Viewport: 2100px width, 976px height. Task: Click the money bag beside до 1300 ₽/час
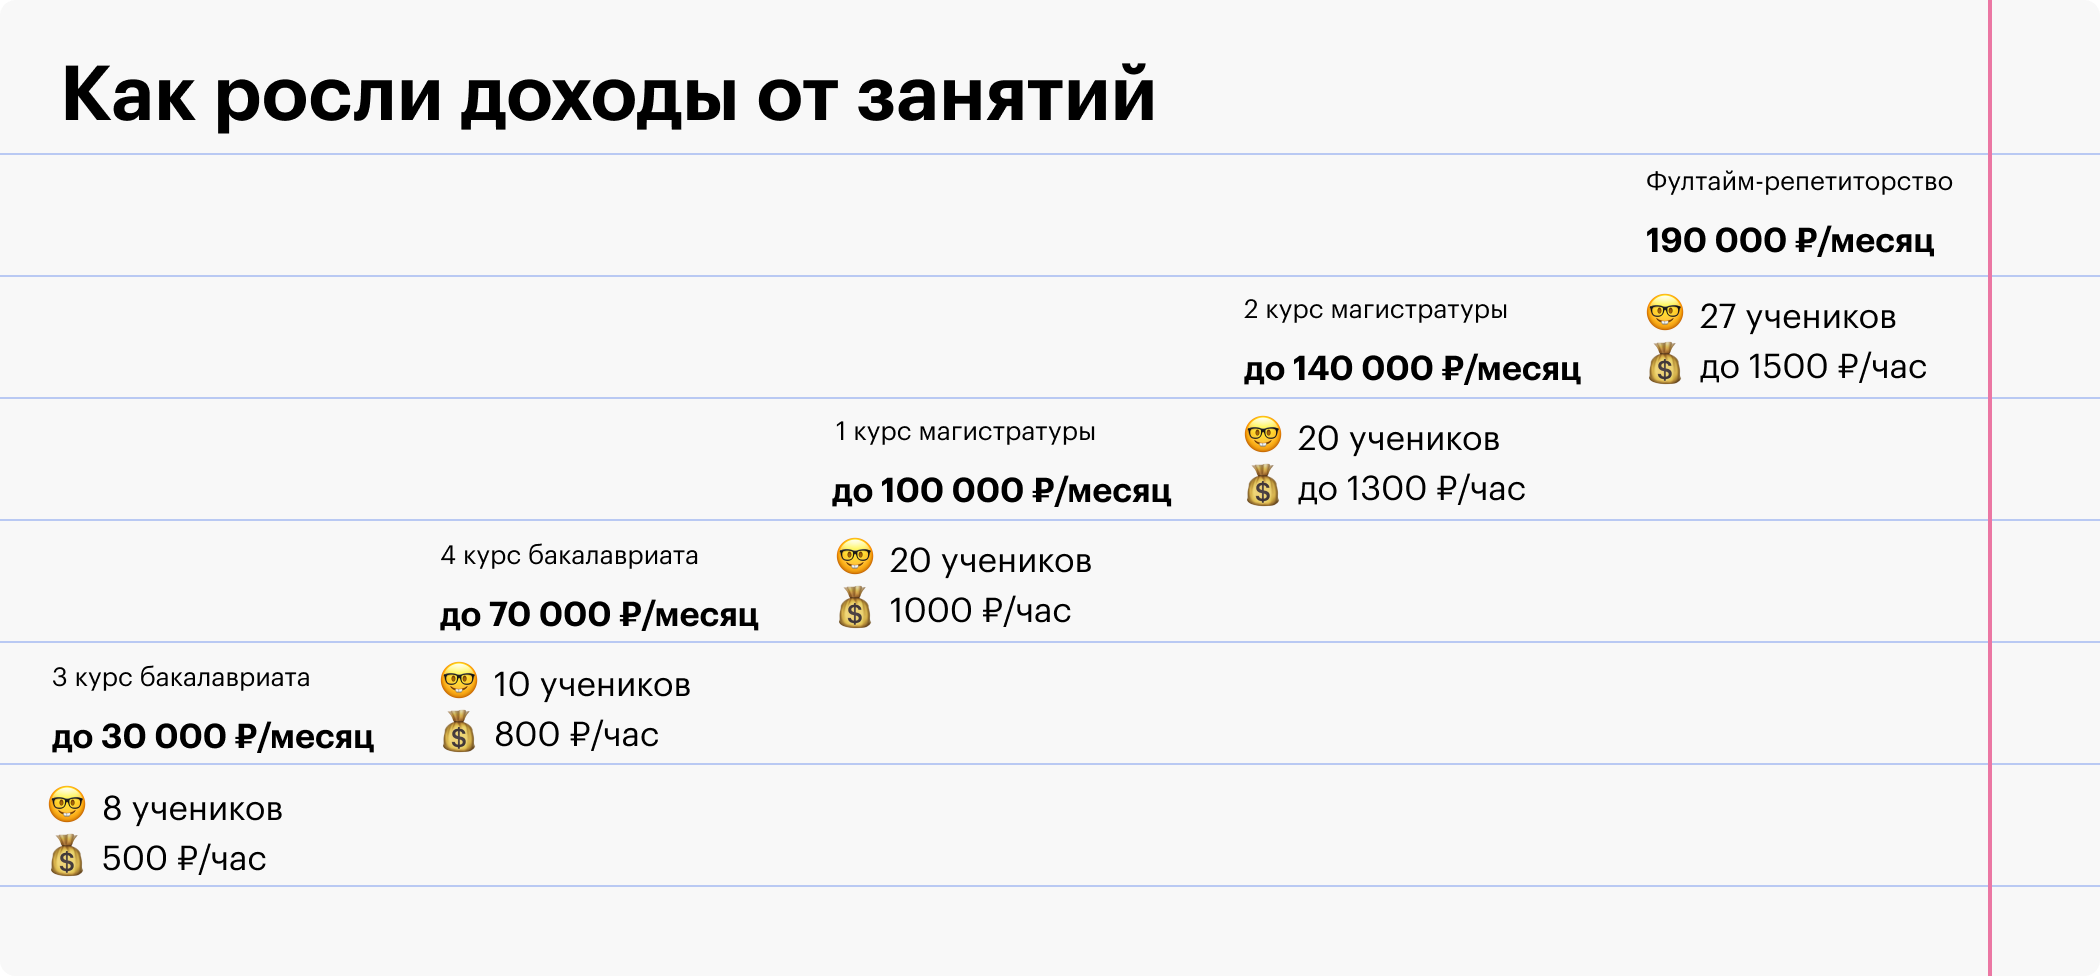click(x=1263, y=486)
